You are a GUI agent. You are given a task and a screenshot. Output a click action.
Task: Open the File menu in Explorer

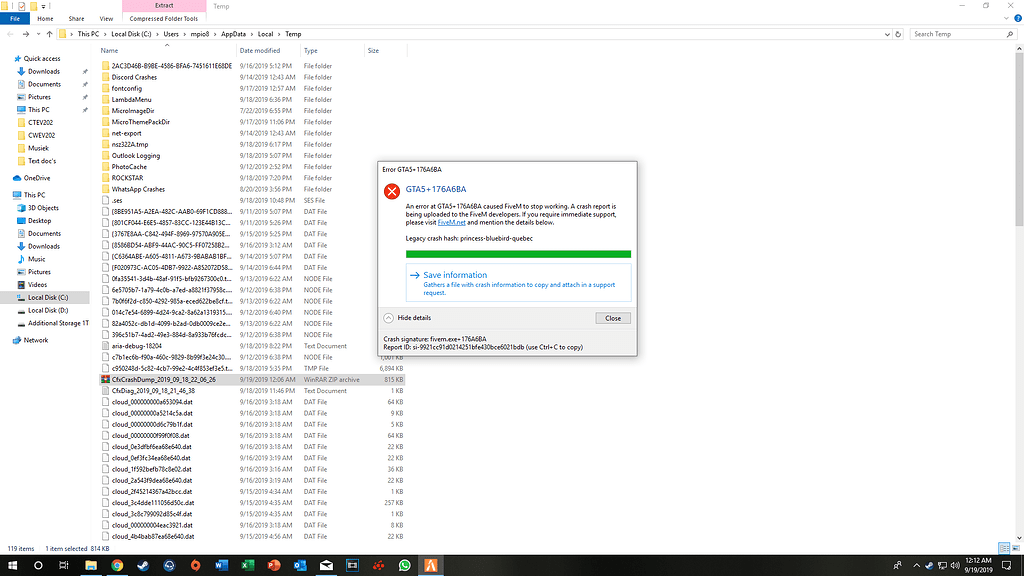13,17
